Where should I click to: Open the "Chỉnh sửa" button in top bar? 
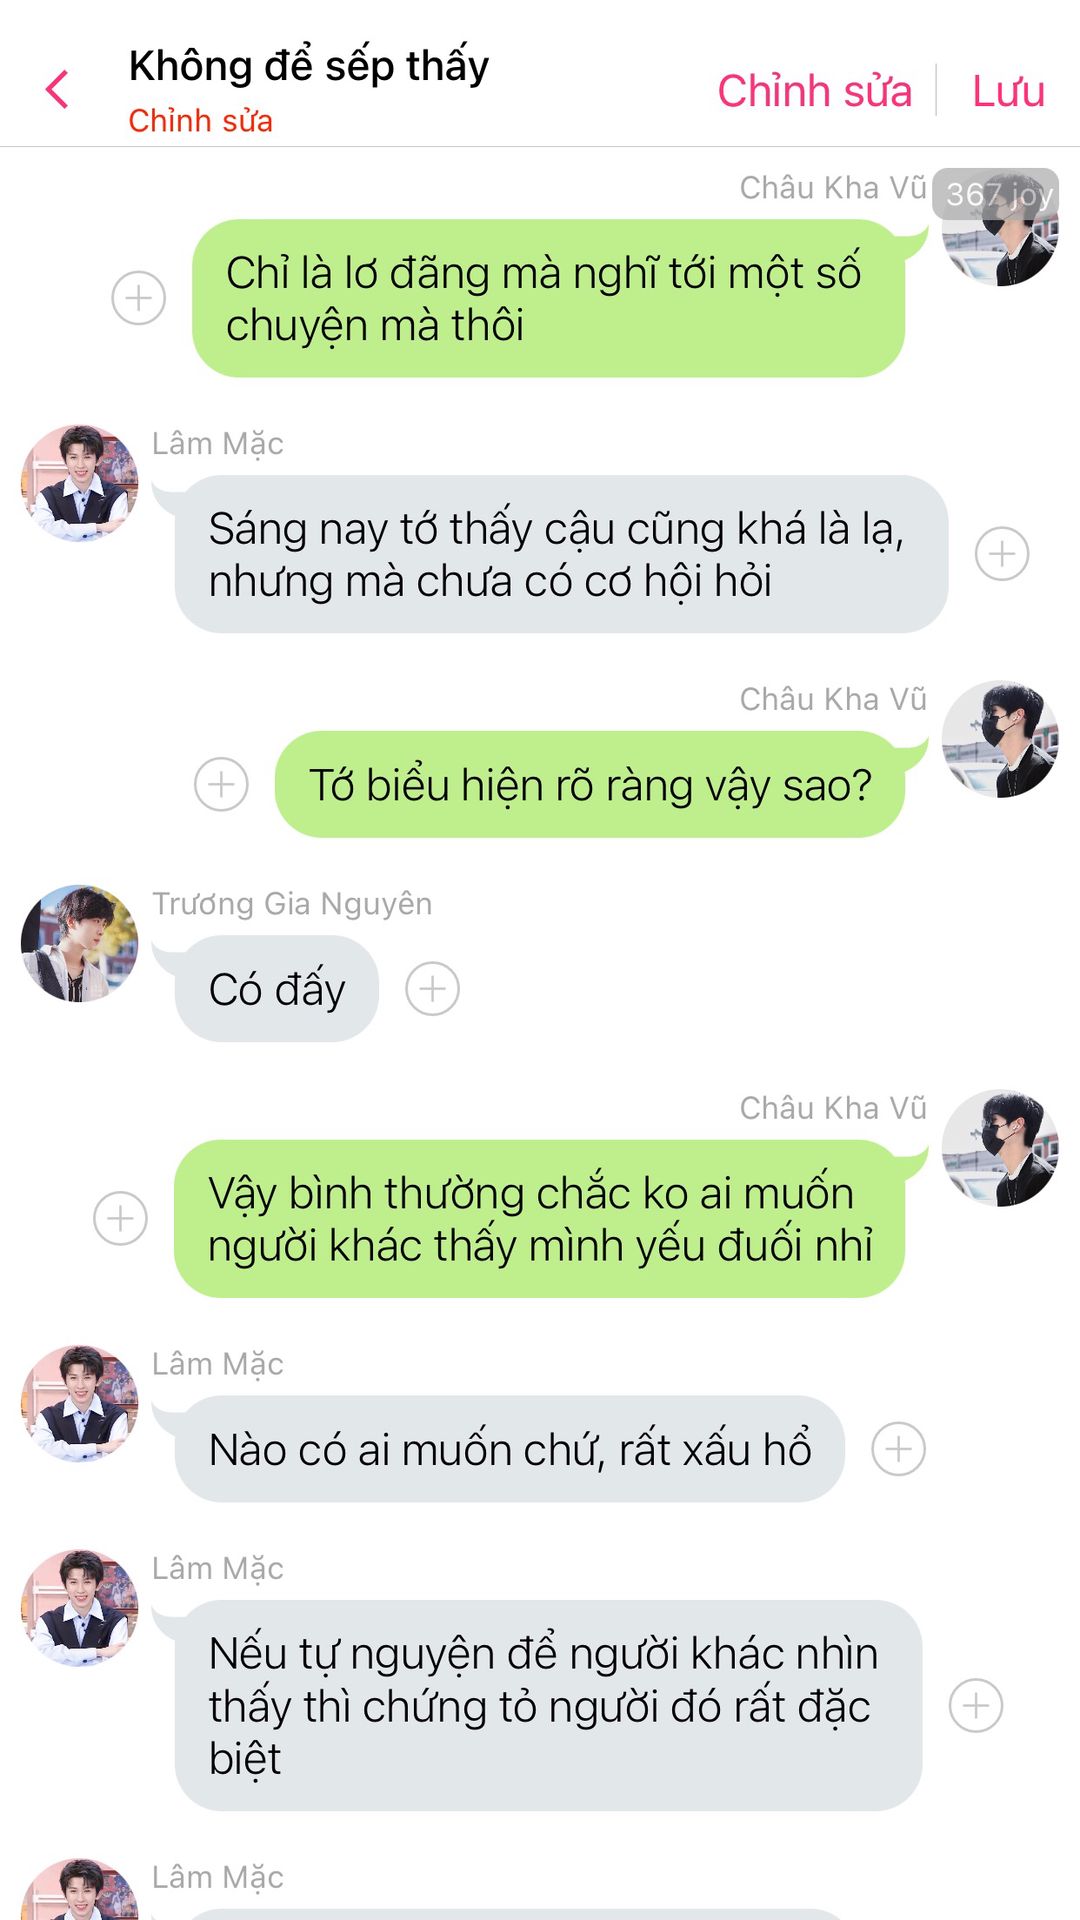pyautogui.click(x=814, y=91)
